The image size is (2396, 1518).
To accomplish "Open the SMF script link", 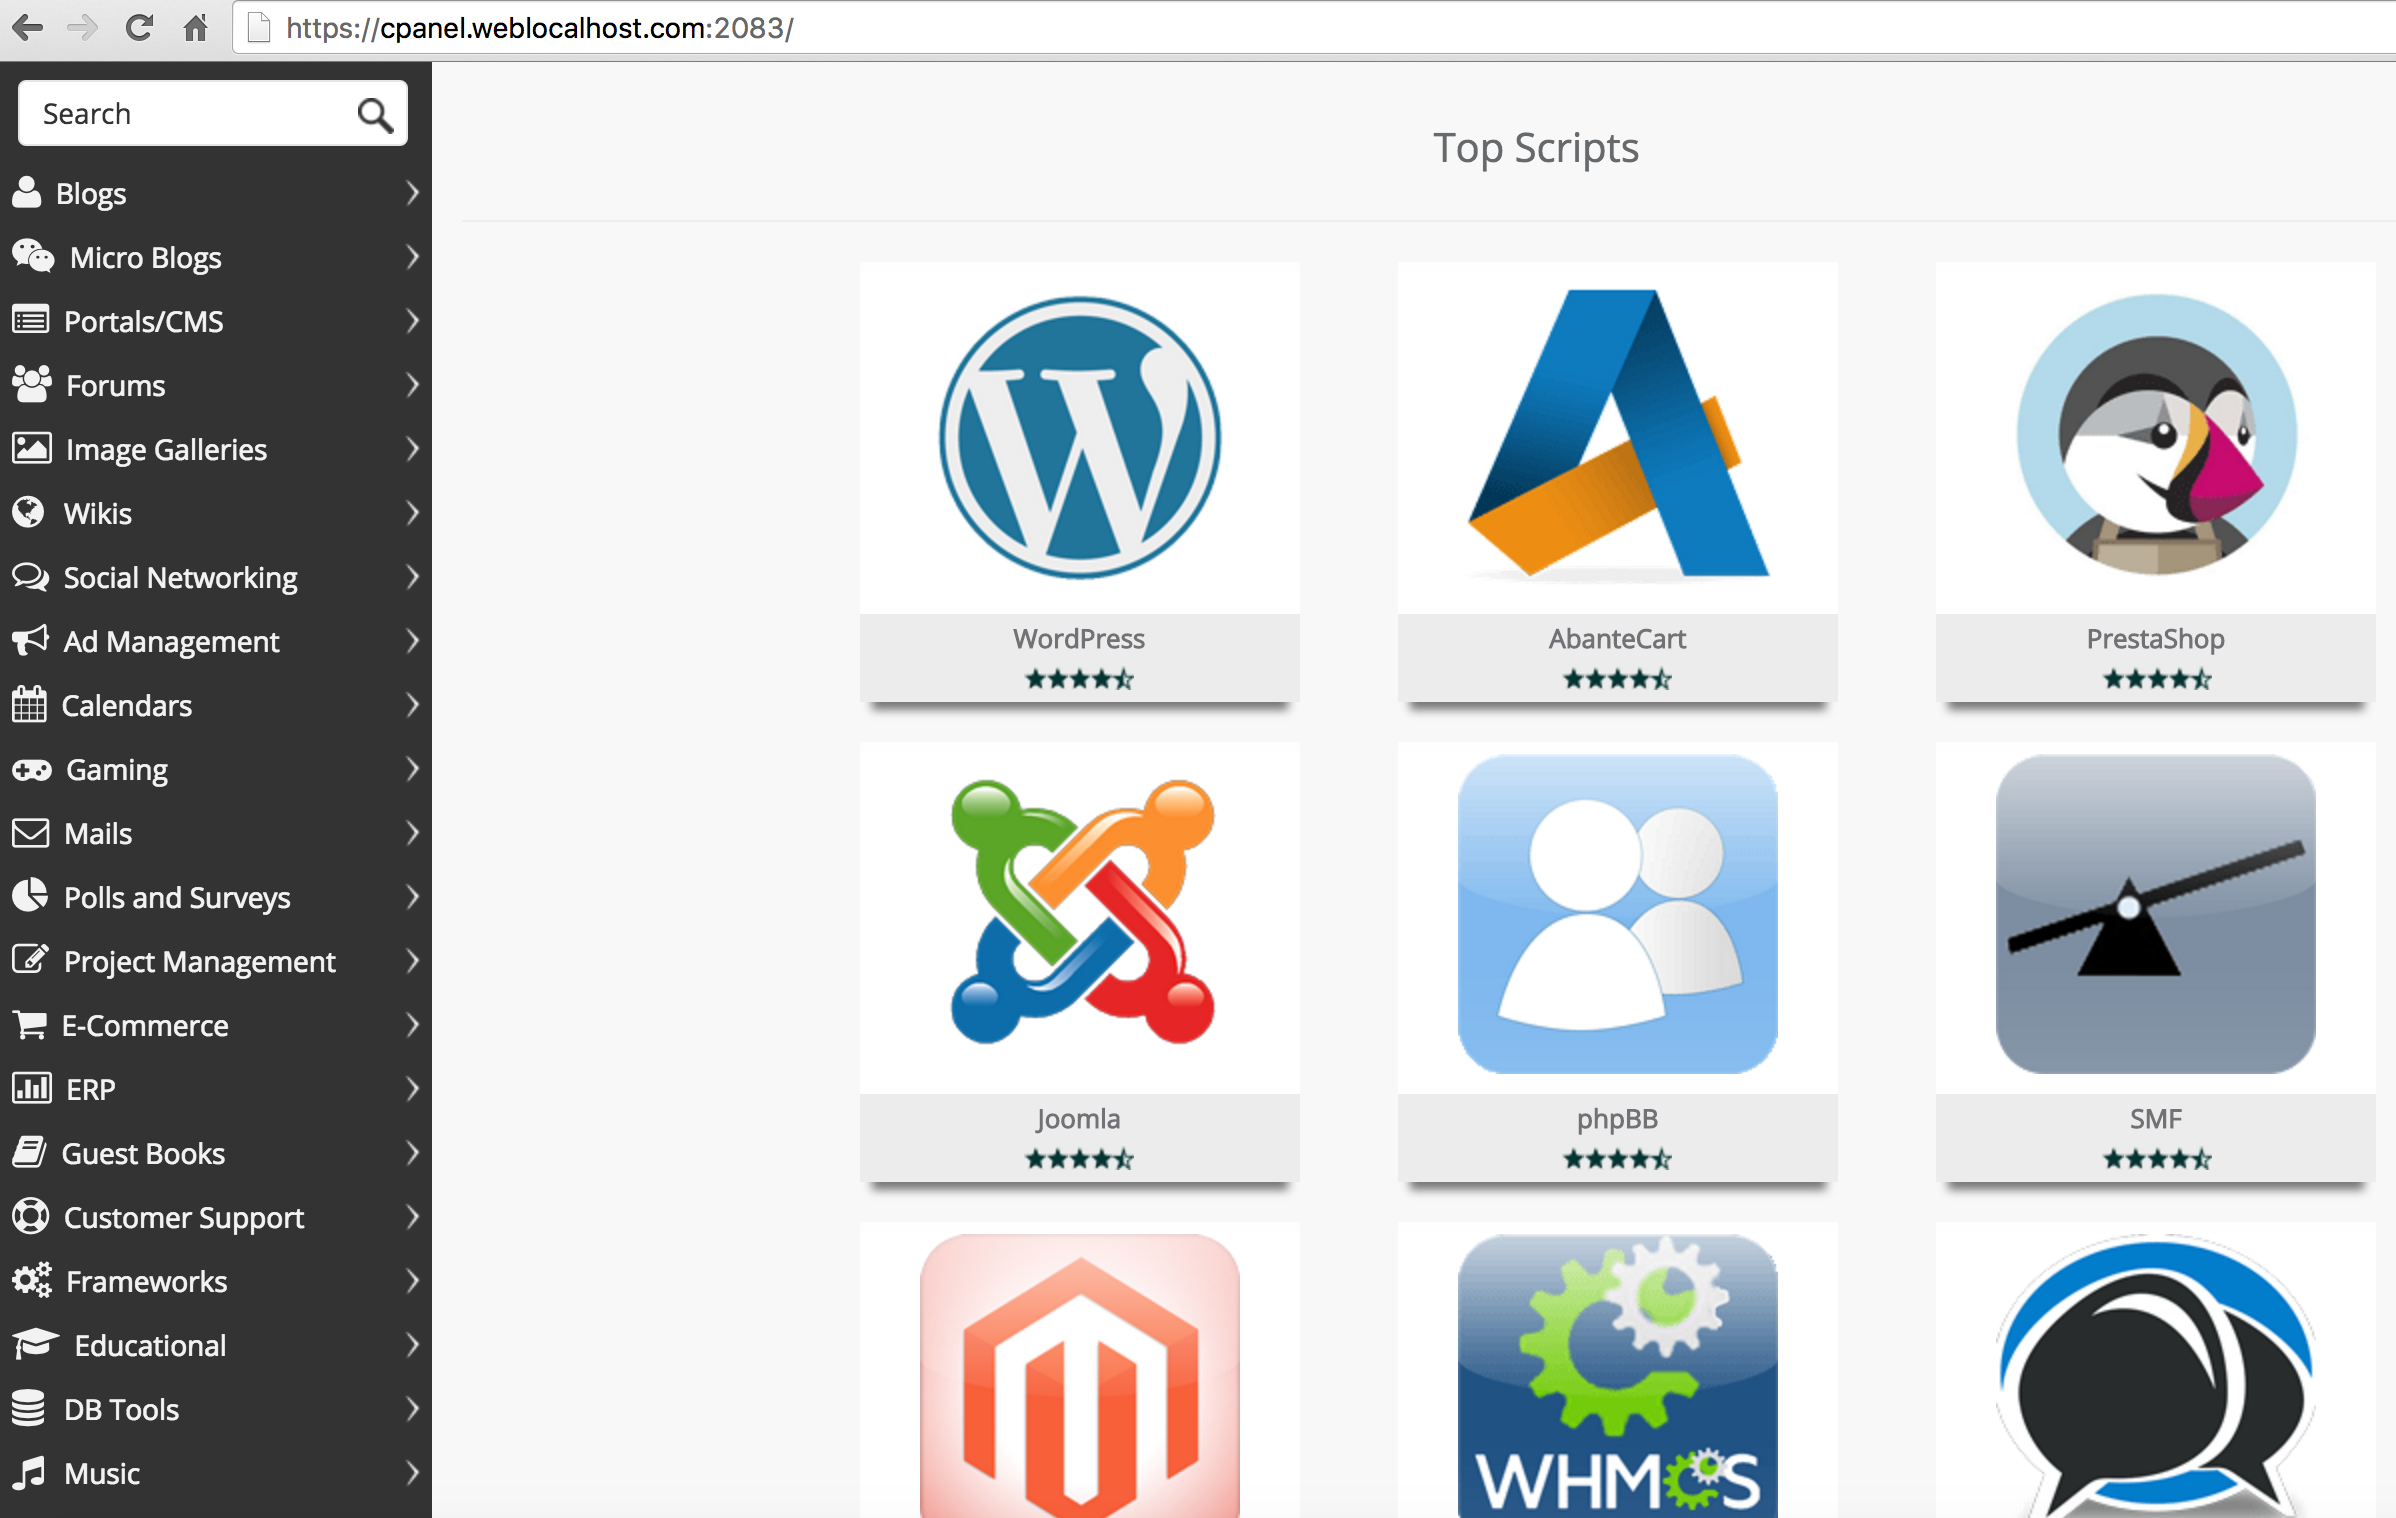I will [x=2155, y=1119].
